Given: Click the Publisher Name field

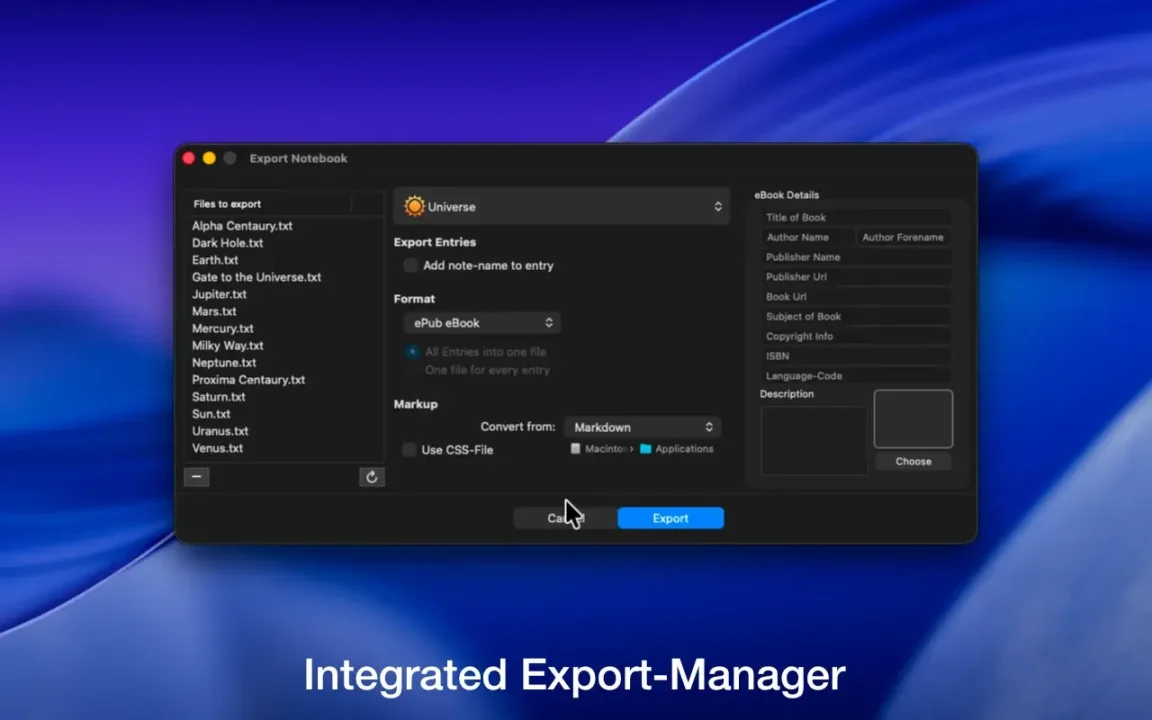Looking at the screenshot, I should pyautogui.click(x=856, y=257).
